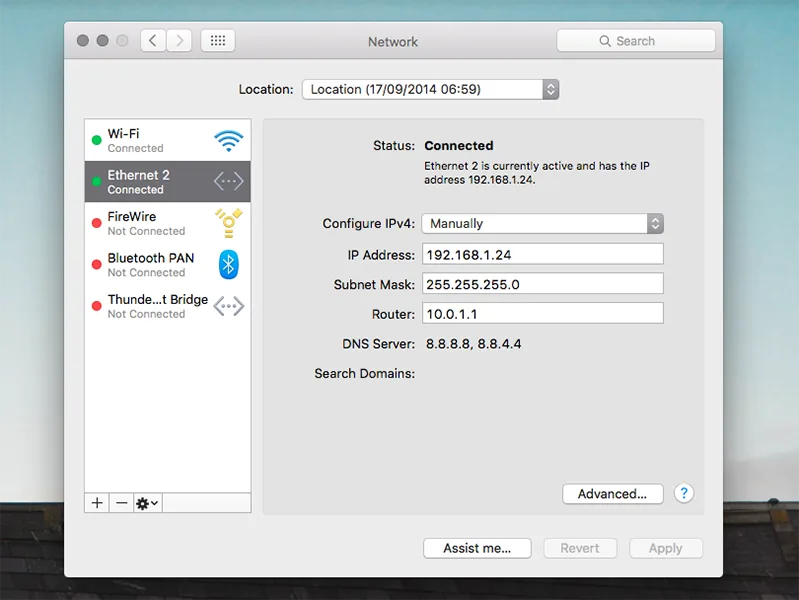Open the Configure IPv4 dropdown
799x600 pixels.
pyautogui.click(x=543, y=223)
